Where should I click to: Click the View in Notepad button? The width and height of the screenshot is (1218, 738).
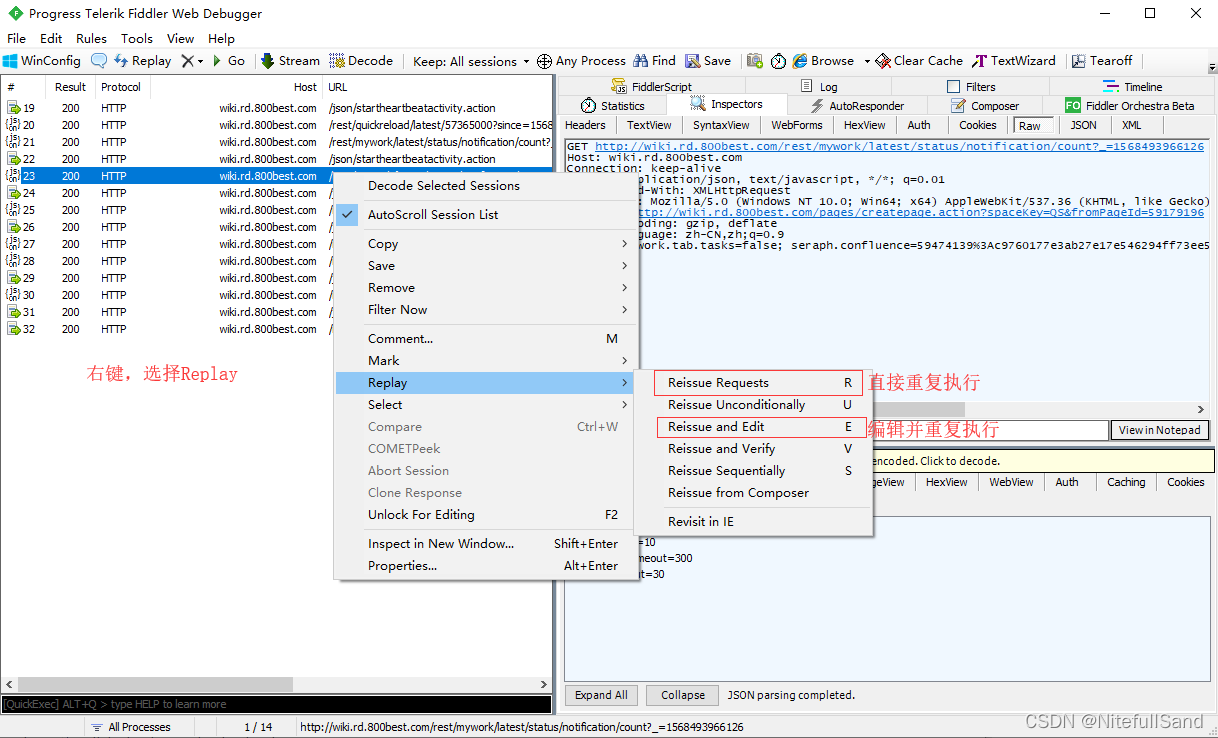click(x=1159, y=430)
